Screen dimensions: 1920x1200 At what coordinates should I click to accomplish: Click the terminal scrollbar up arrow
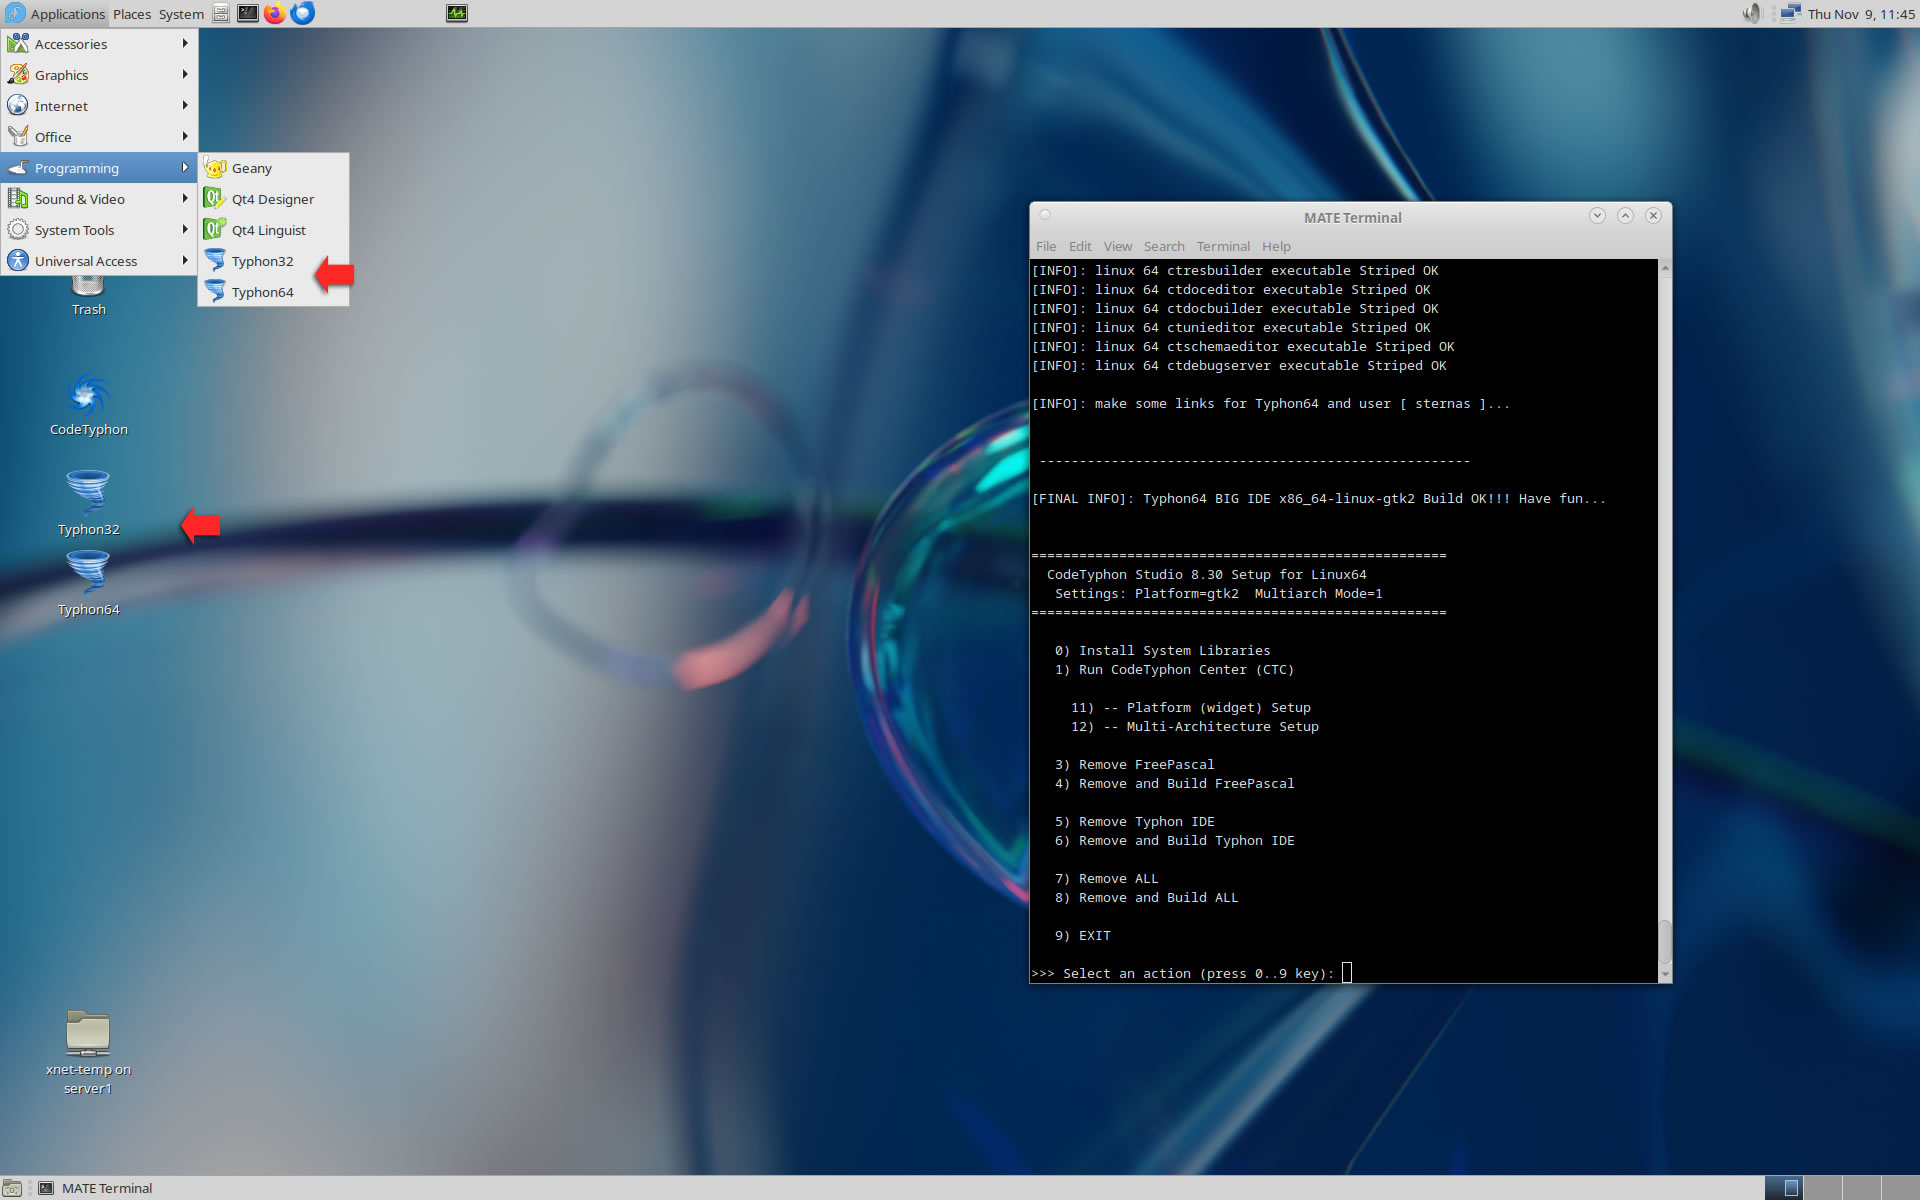[x=1665, y=268]
